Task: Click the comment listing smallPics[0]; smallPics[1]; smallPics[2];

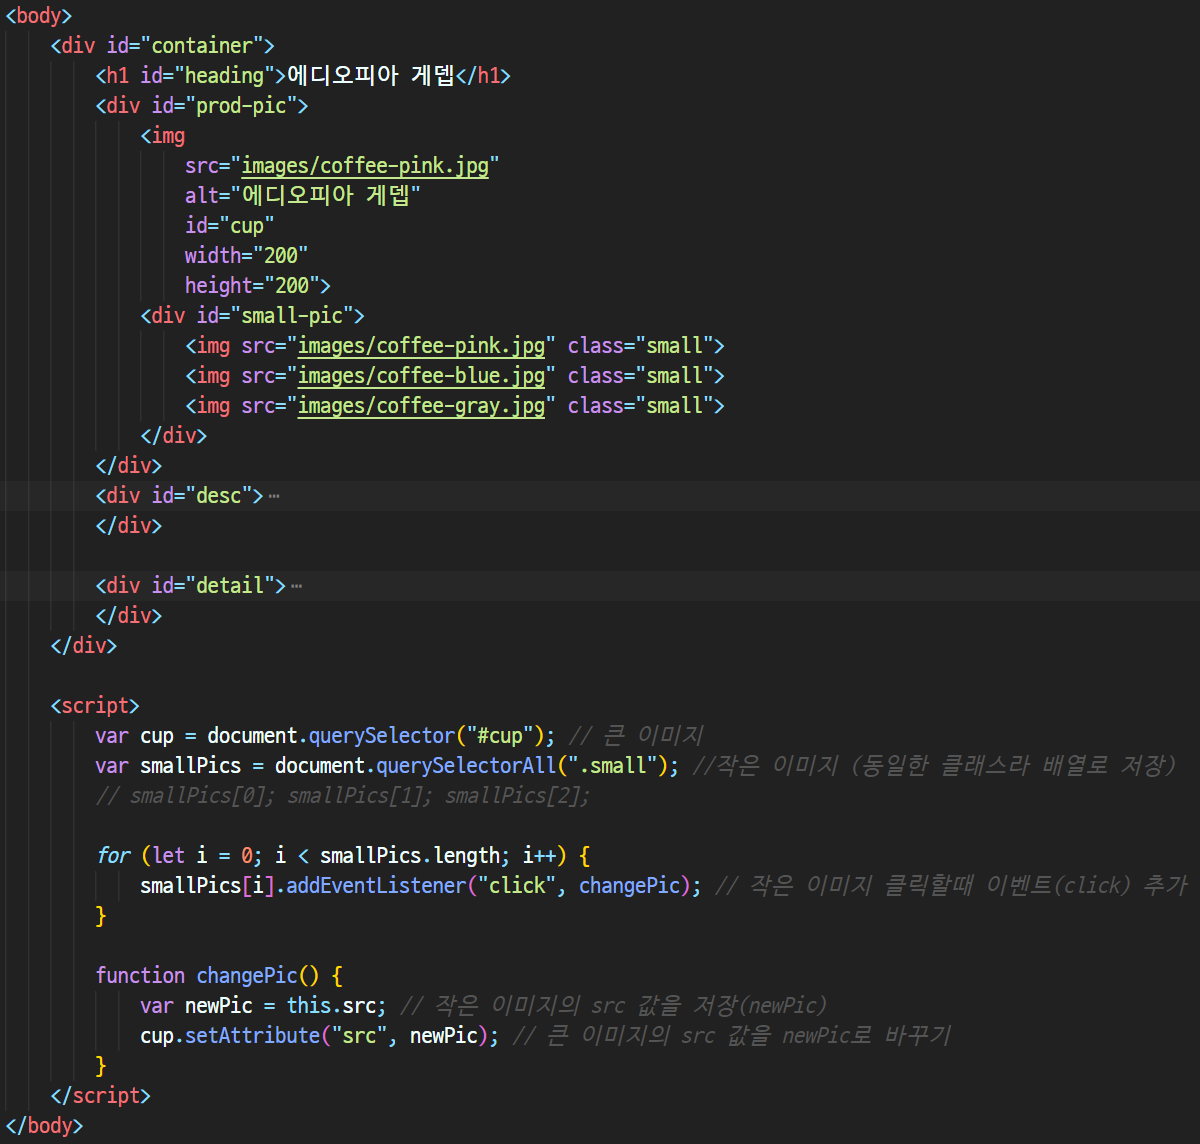Action: tap(343, 796)
